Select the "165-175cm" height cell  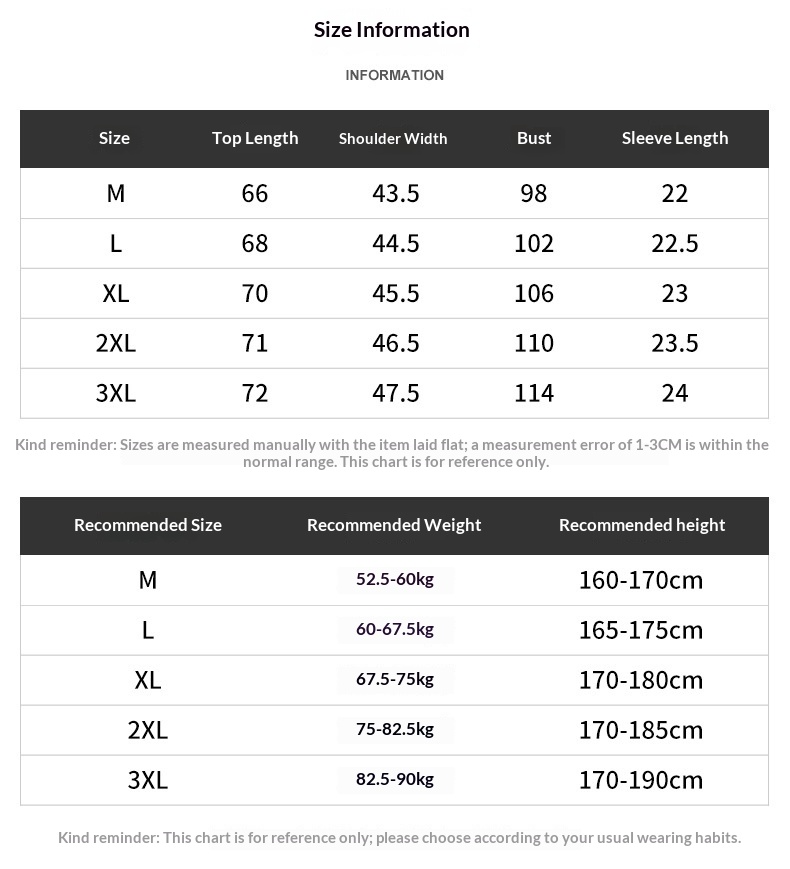tap(641, 630)
